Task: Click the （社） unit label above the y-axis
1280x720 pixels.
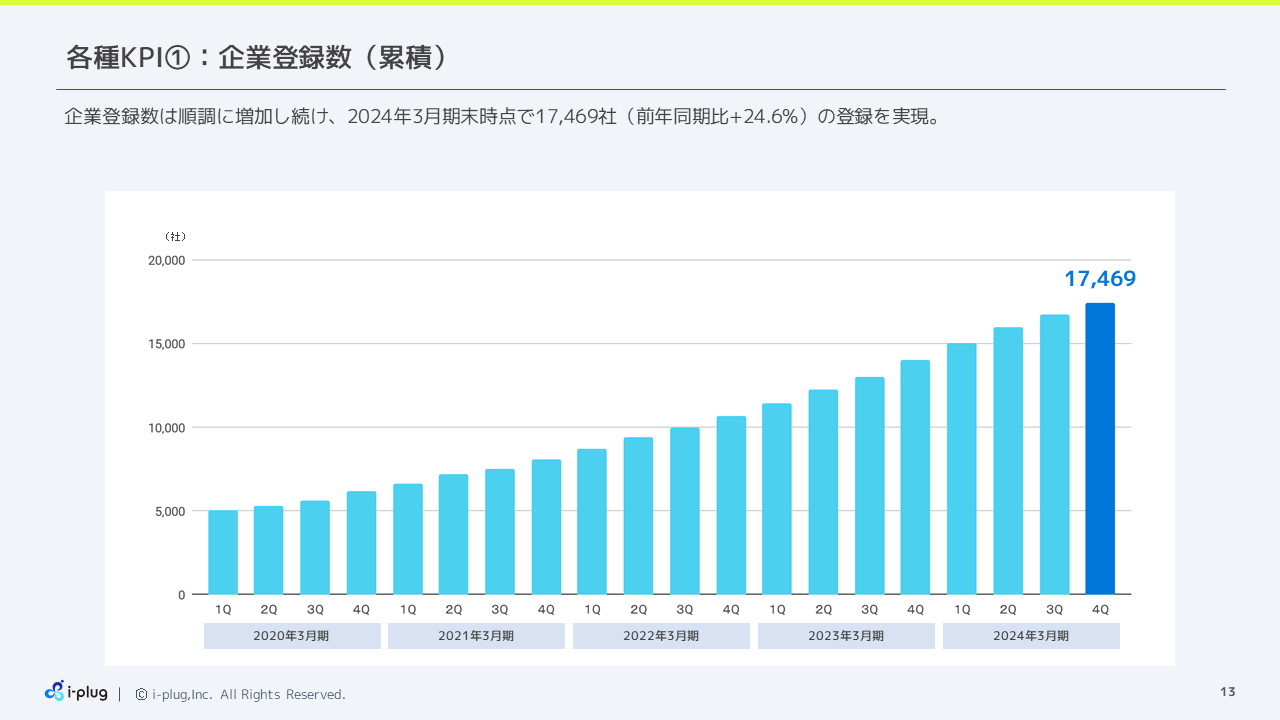Action: 175,237
